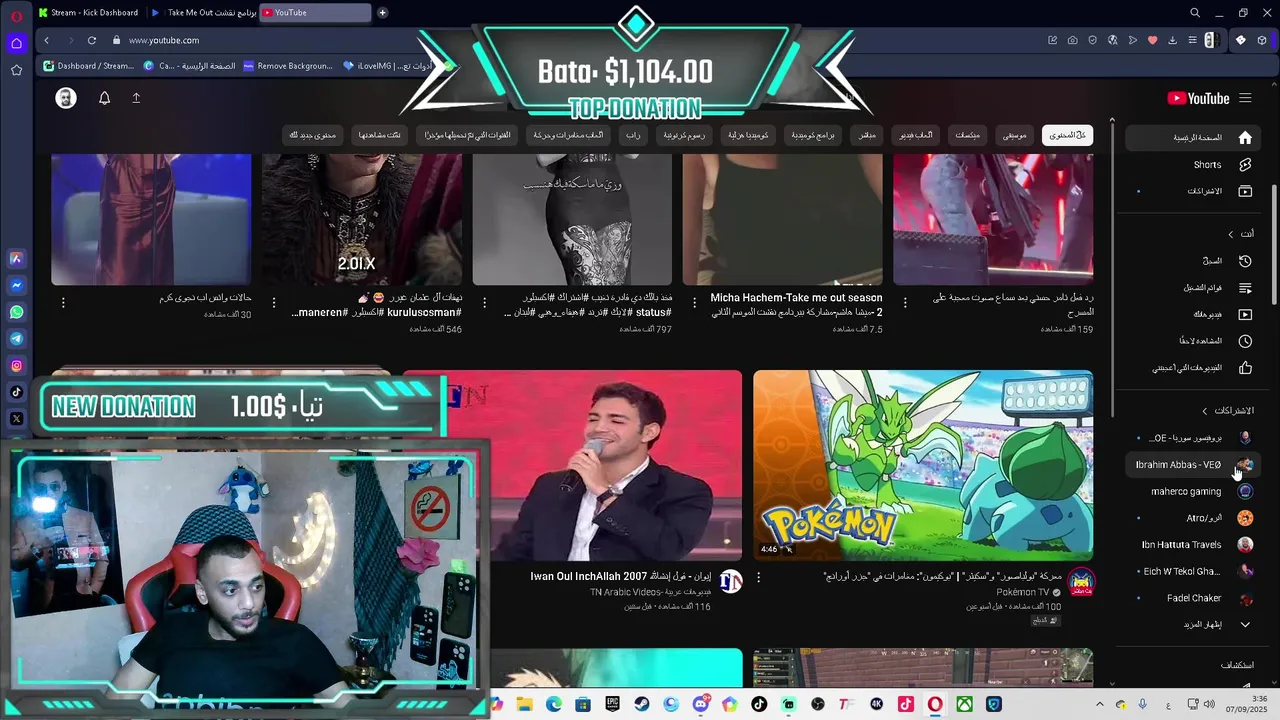Select the 'All' filter chip
The width and height of the screenshot is (1280, 720).
(x=1067, y=135)
